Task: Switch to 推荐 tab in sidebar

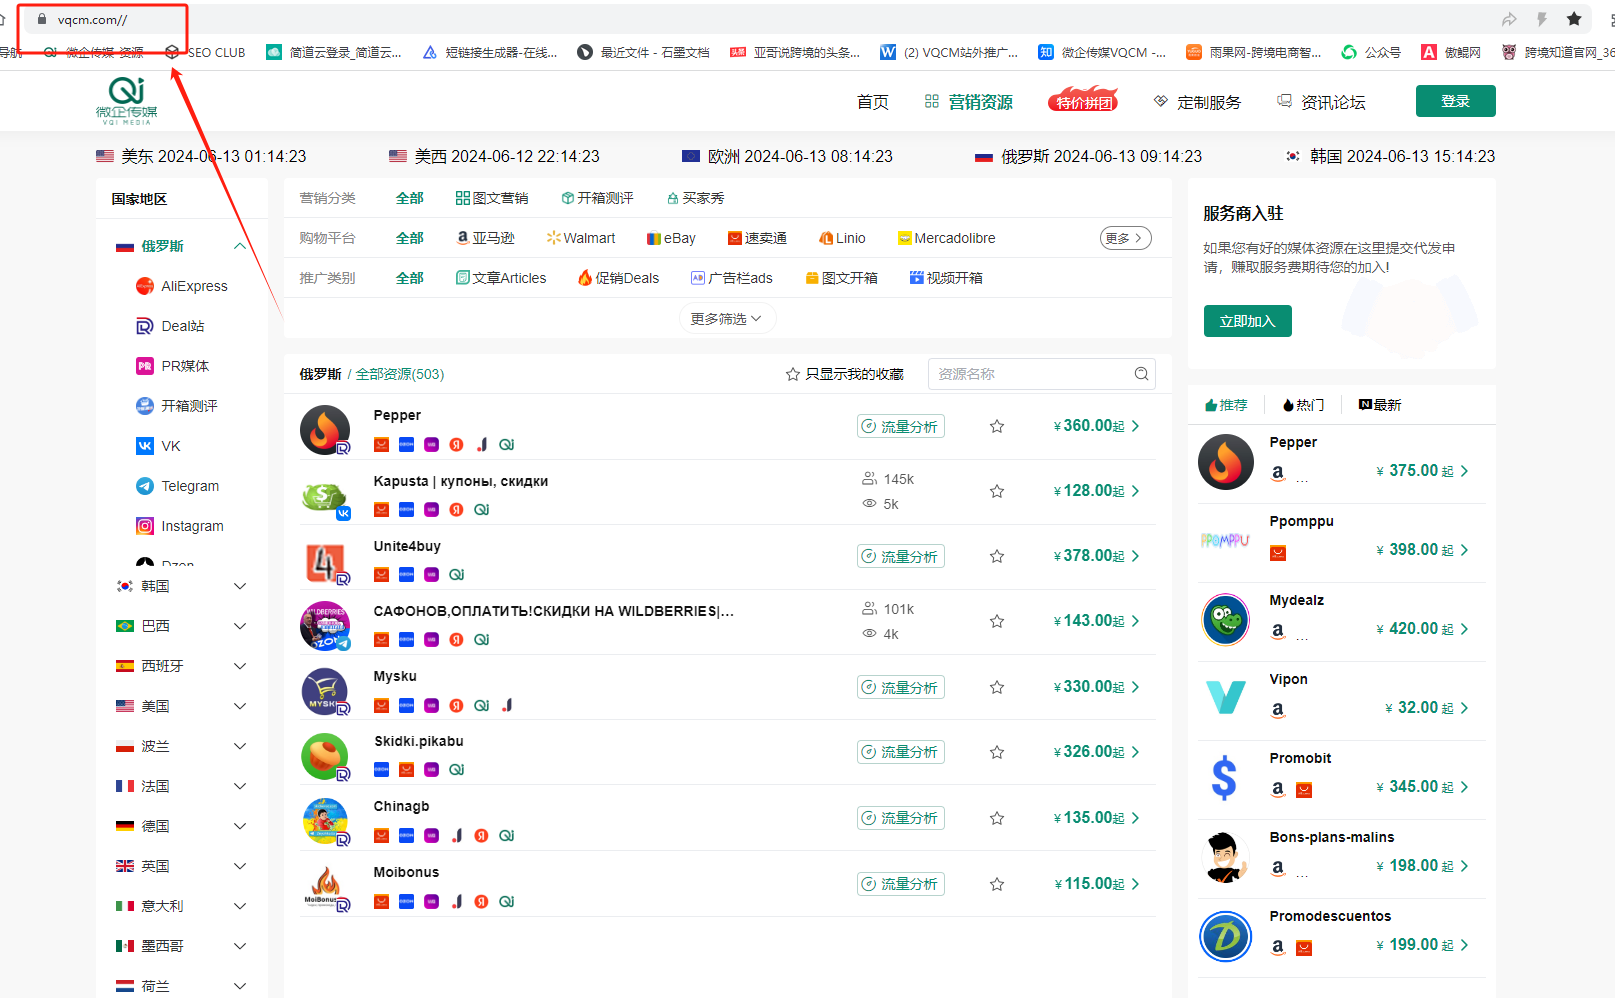Action: click(x=1226, y=405)
